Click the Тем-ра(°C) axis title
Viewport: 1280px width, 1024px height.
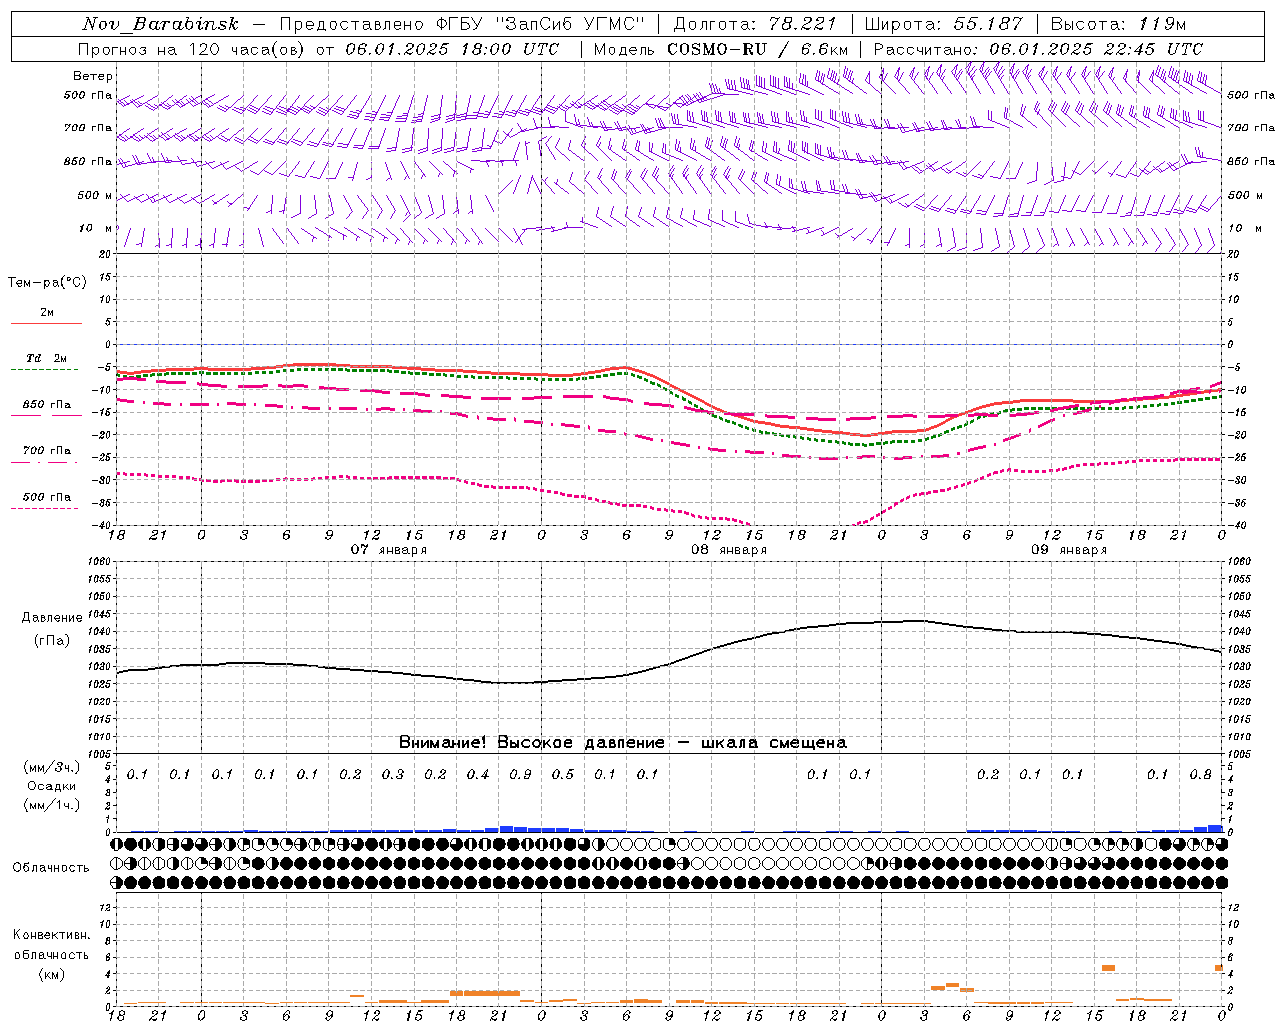(x=47, y=283)
